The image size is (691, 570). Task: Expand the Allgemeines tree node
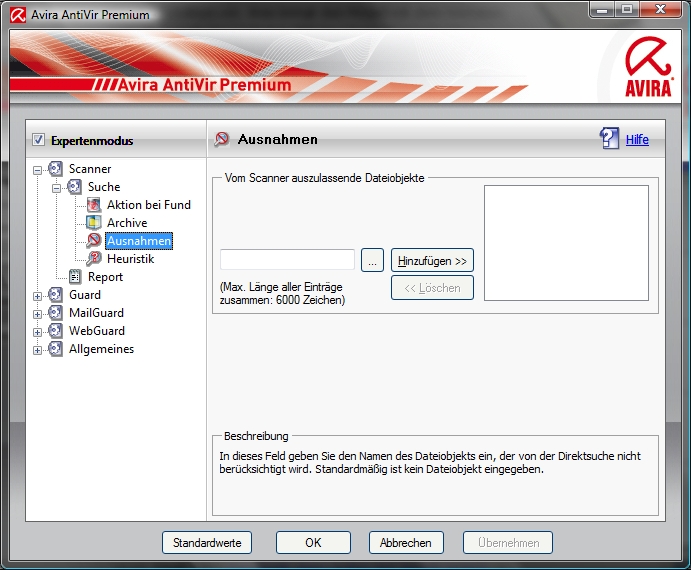[37, 350]
